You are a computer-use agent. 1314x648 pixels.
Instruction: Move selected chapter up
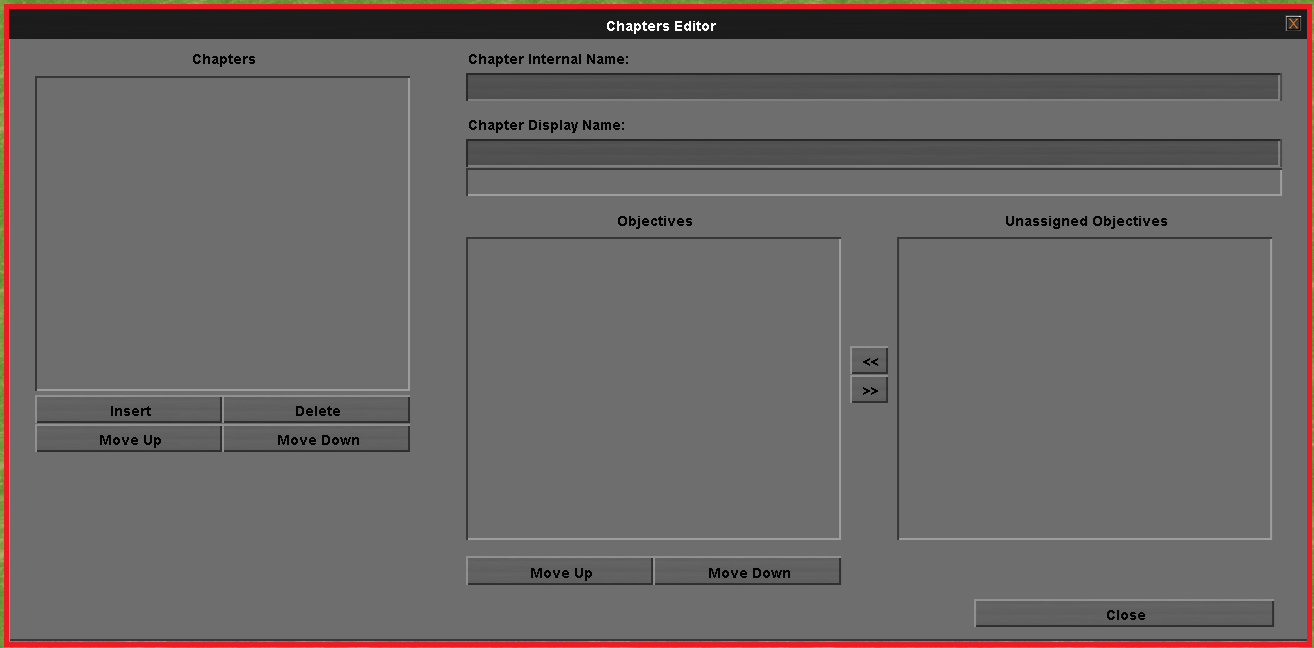(x=129, y=439)
